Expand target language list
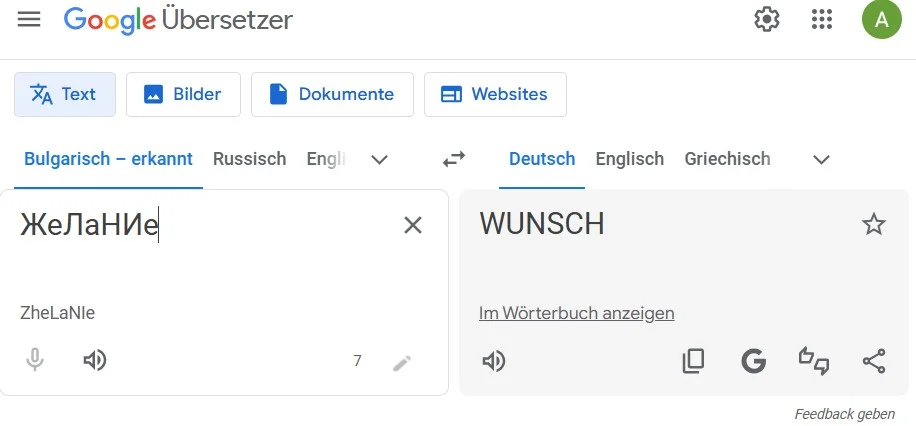Image resolution: width=916 pixels, height=426 pixels. pyautogui.click(x=821, y=159)
